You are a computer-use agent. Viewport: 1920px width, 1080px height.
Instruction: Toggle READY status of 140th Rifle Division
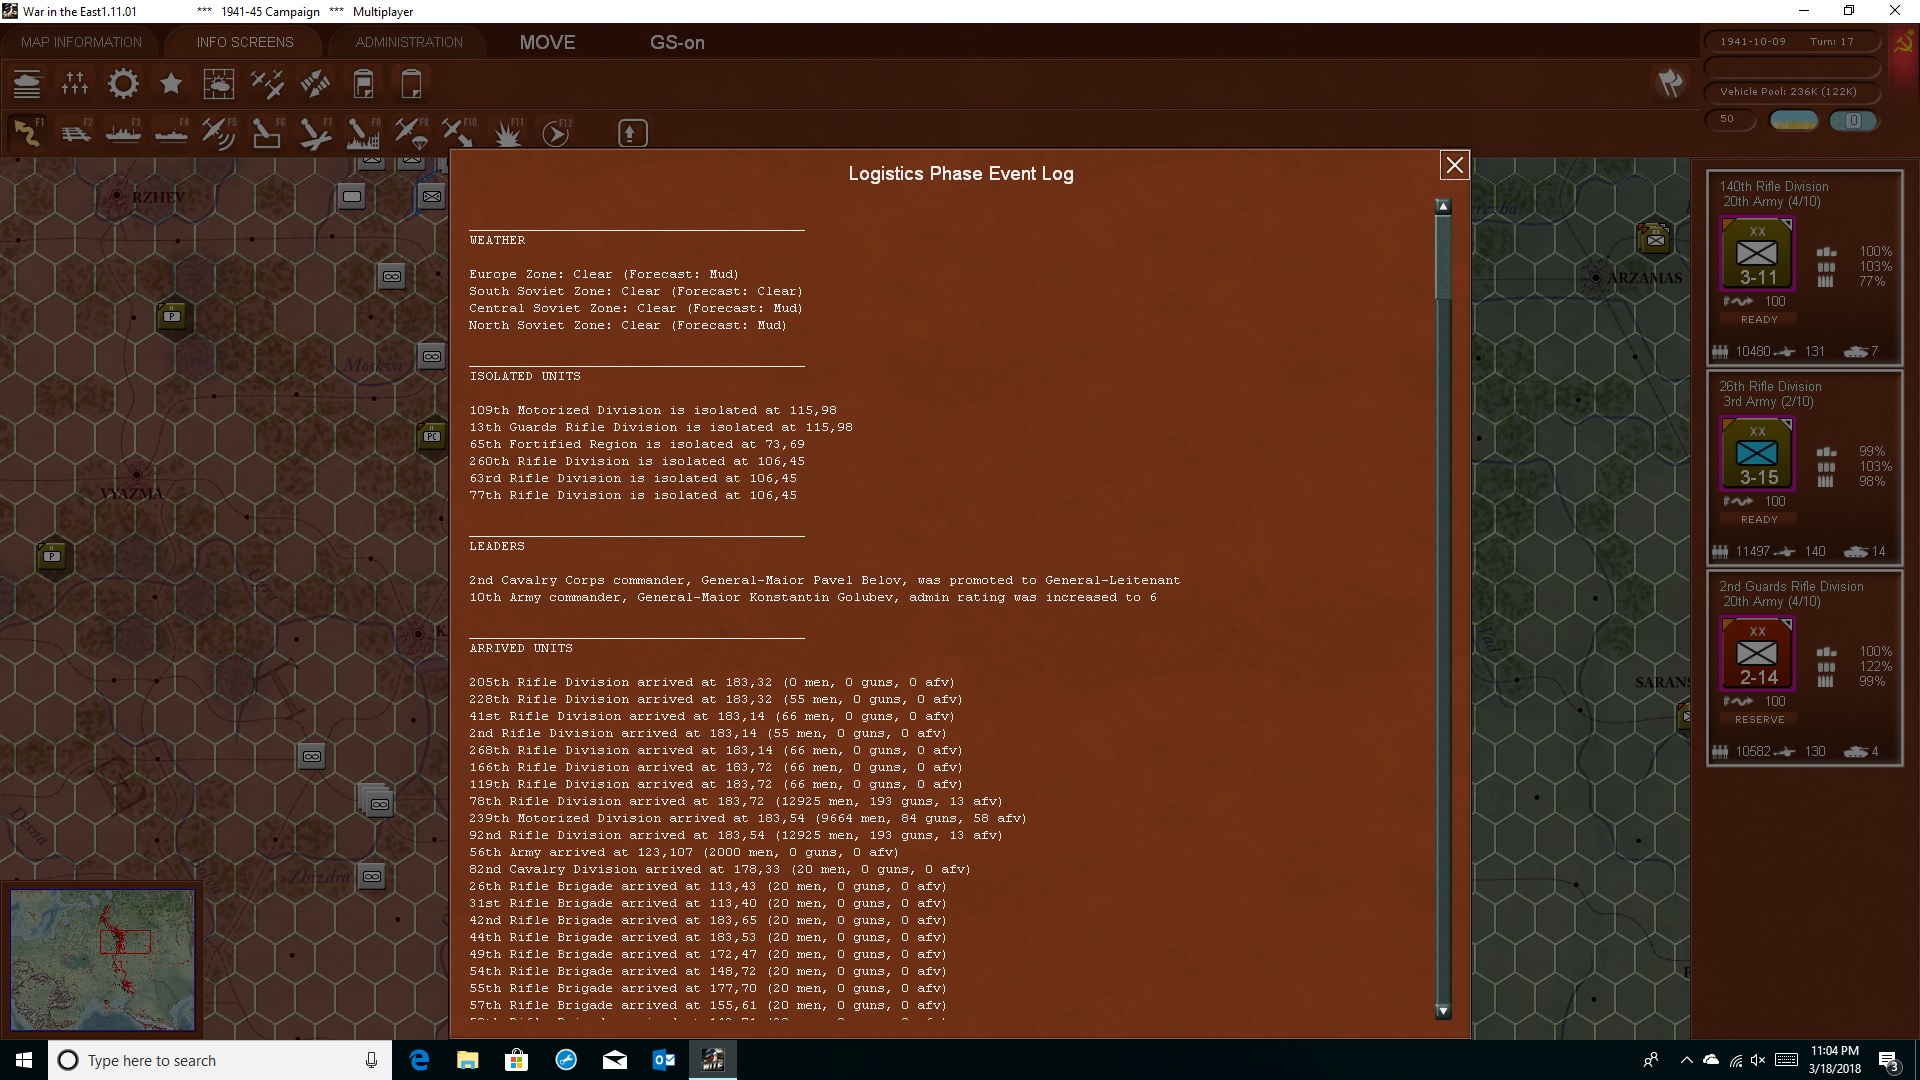point(1759,320)
